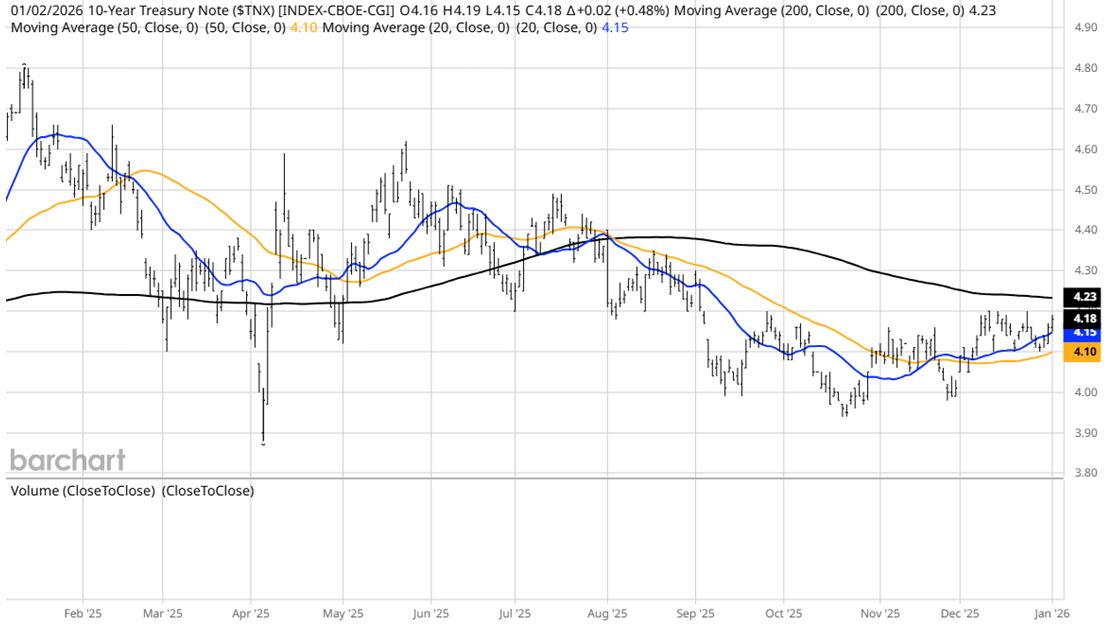Click the 4.90 mark on the price scale
This screenshot has width=1107, height=627.
click(x=1083, y=28)
